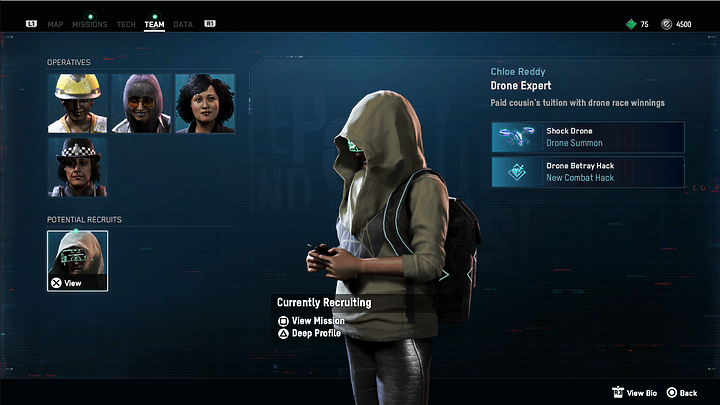
Task: Click the 75 tech points value
Action: [645, 24]
